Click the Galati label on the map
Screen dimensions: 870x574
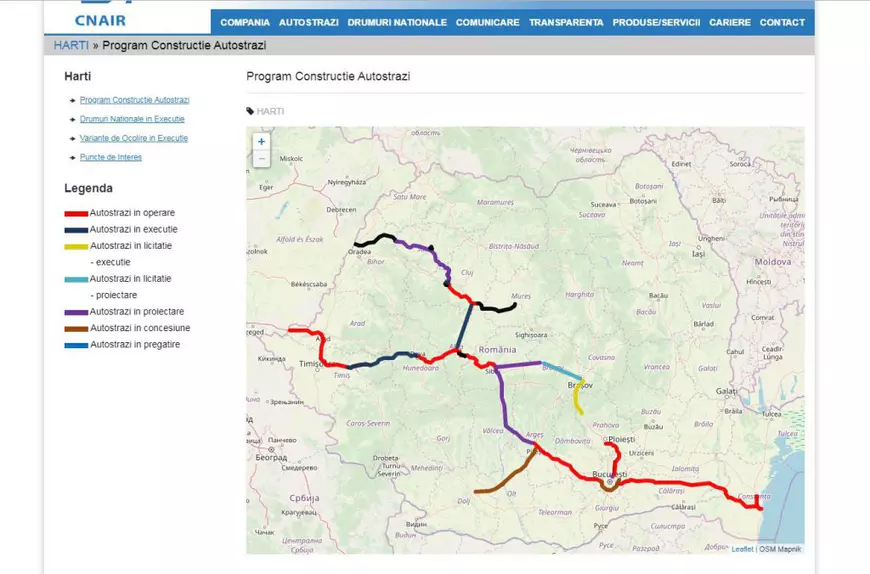click(726, 391)
